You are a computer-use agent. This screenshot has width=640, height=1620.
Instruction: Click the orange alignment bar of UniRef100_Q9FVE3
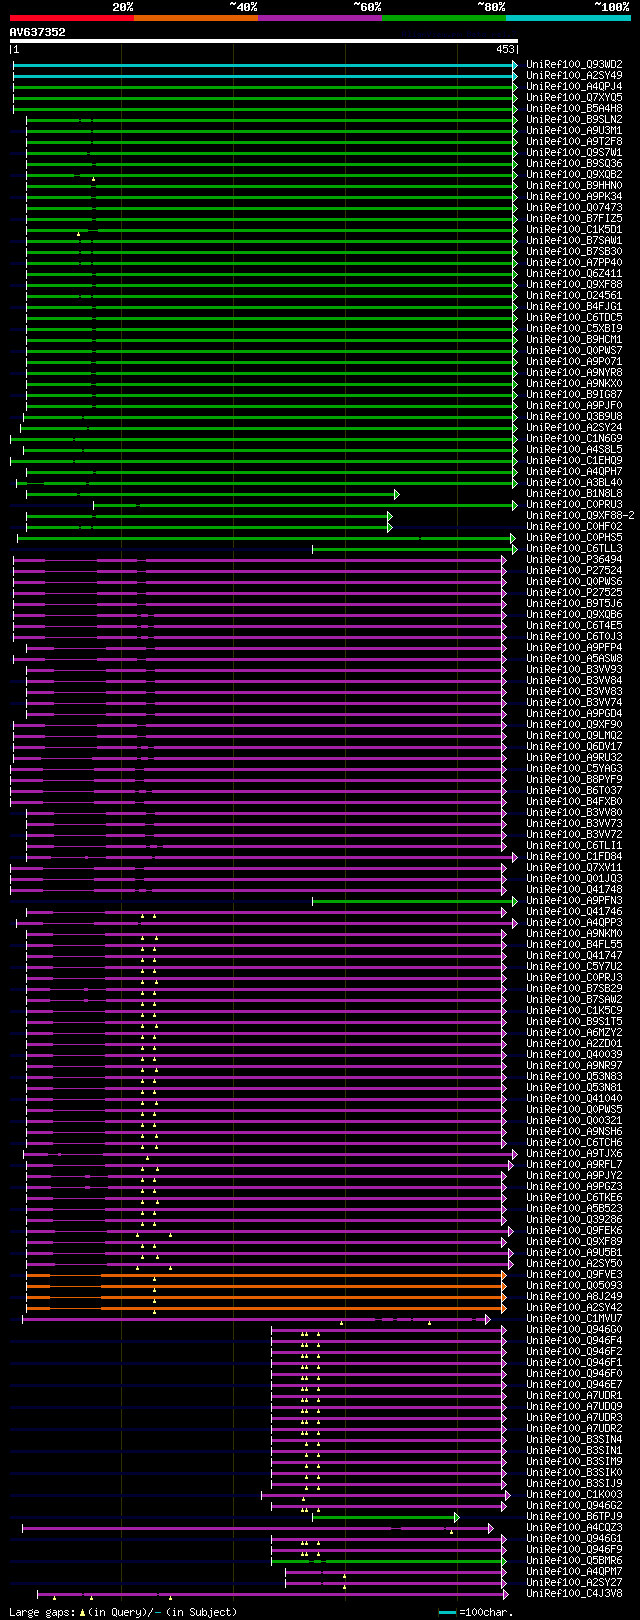(266, 1275)
